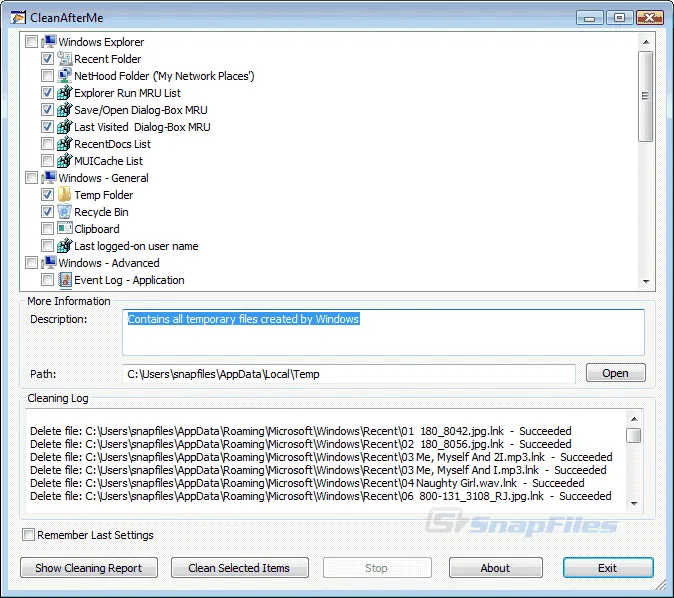Click the CleanAfterMe title bar app icon

12,17
